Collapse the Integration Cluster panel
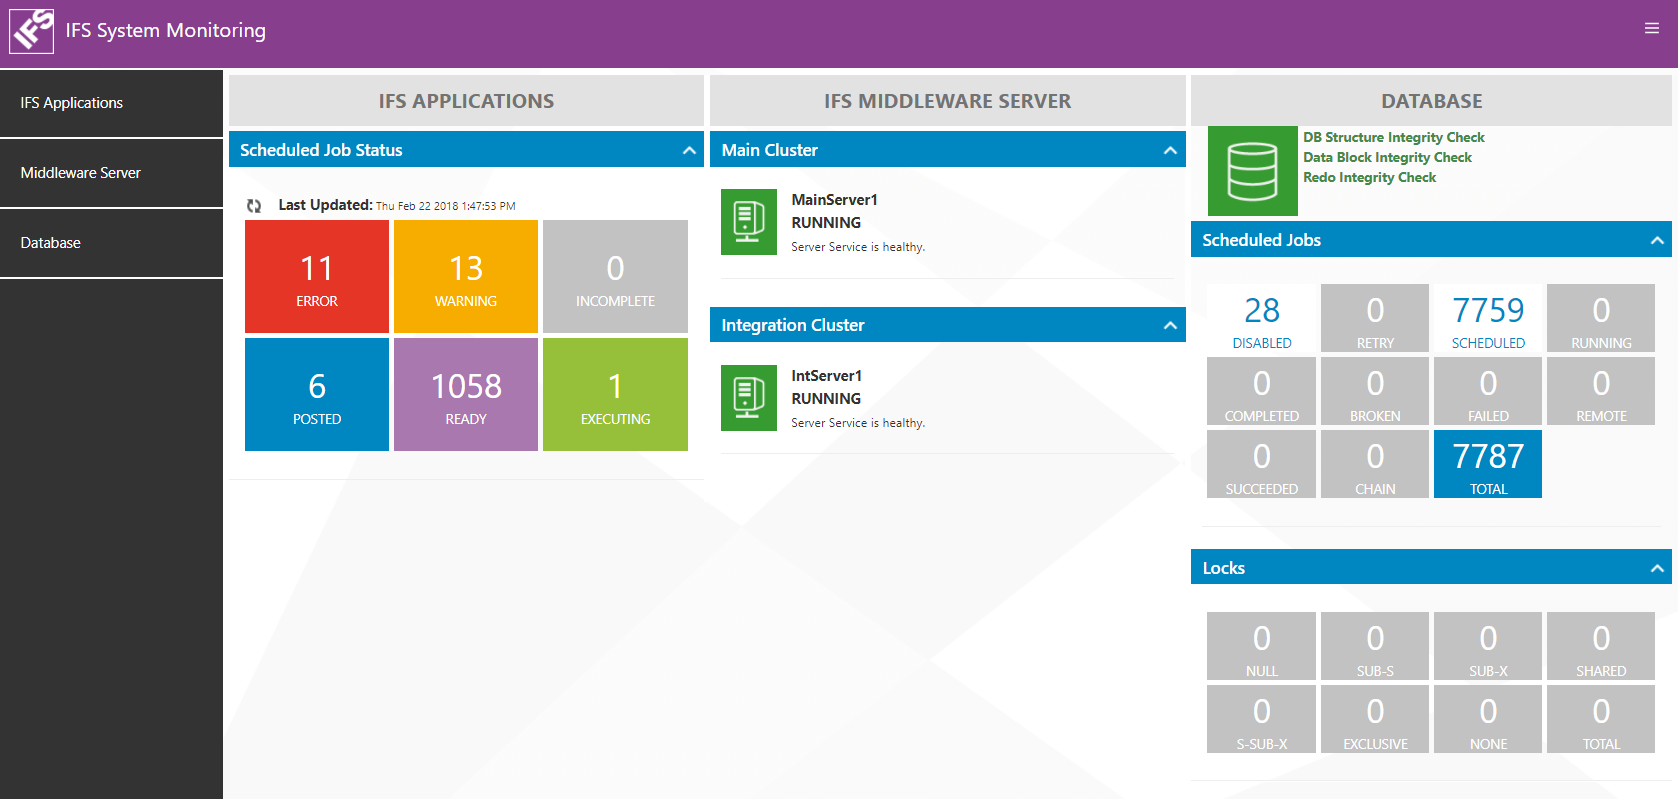 click(1170, 325)
